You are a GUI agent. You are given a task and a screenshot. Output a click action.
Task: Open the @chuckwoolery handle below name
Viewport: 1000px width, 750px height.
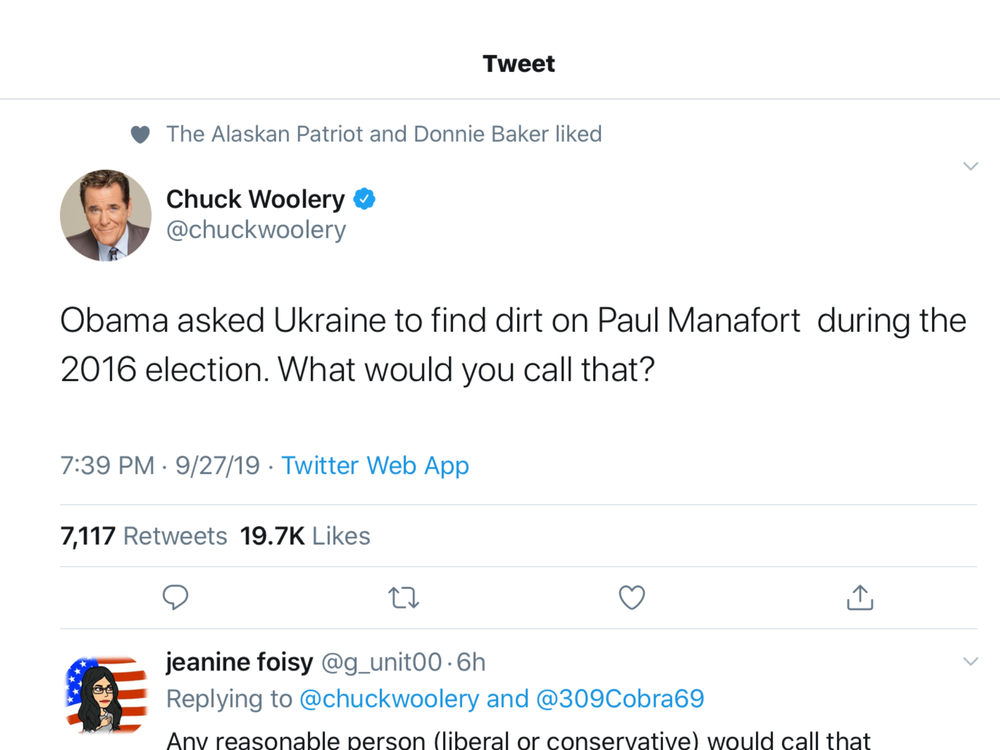pos(256,230)
